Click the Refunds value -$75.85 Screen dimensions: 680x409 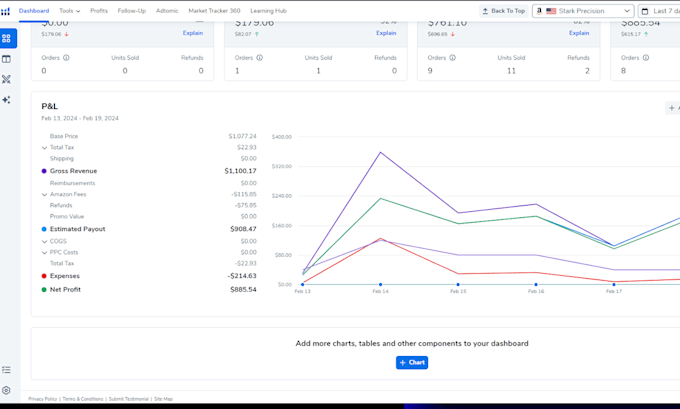245,206
